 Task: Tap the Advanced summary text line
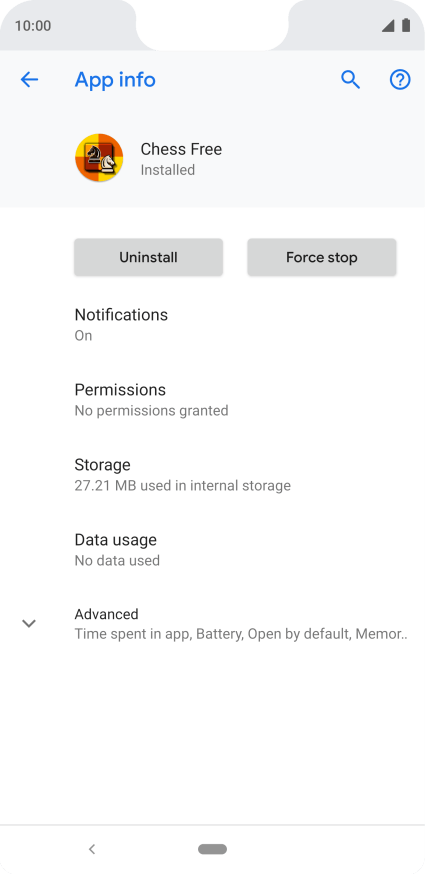point(241,634)
